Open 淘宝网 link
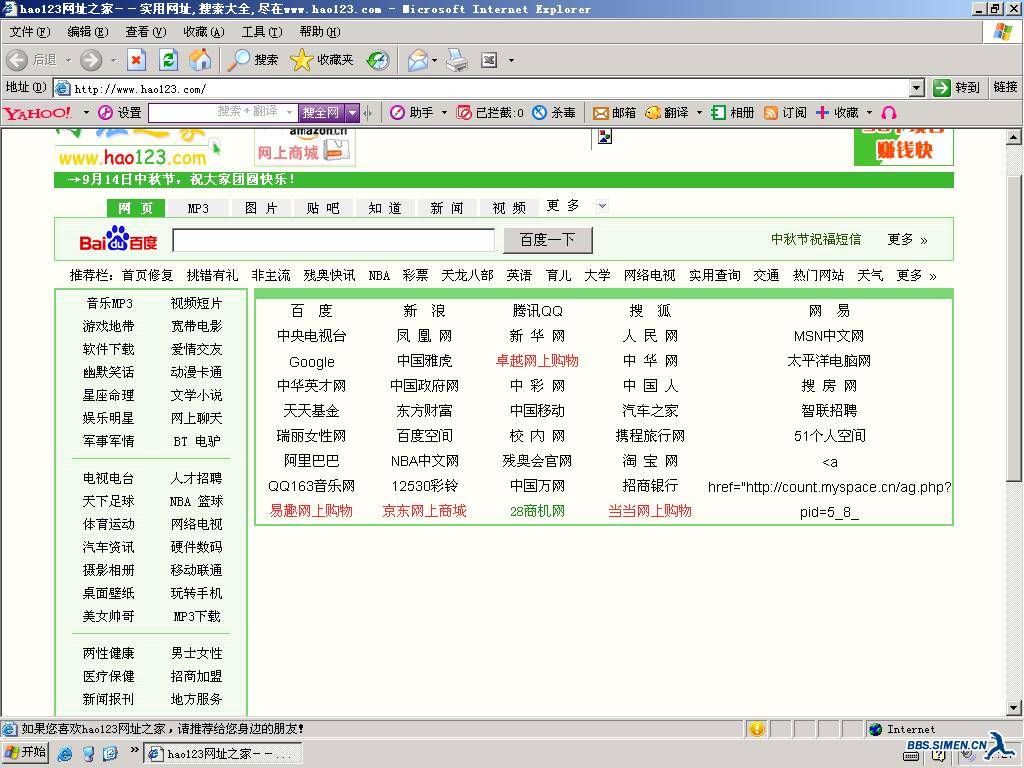Image resolution: width=1024 pixels, height=768 pixels. point(650,460)
